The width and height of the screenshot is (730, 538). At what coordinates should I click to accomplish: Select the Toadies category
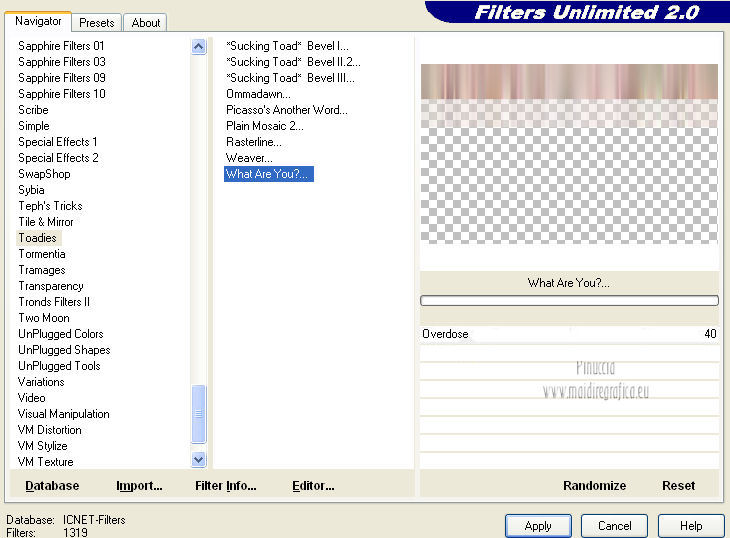(x=37, y=238)
